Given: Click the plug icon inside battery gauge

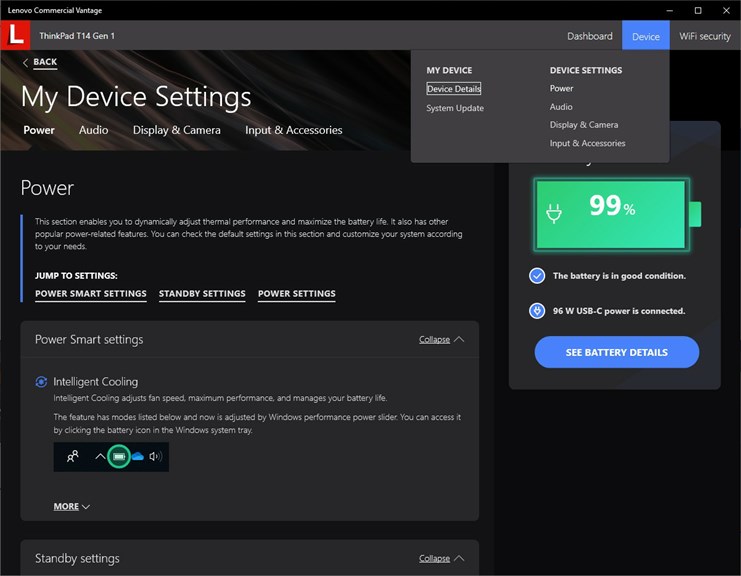Looking at the screenshot, I should point(554,213).
